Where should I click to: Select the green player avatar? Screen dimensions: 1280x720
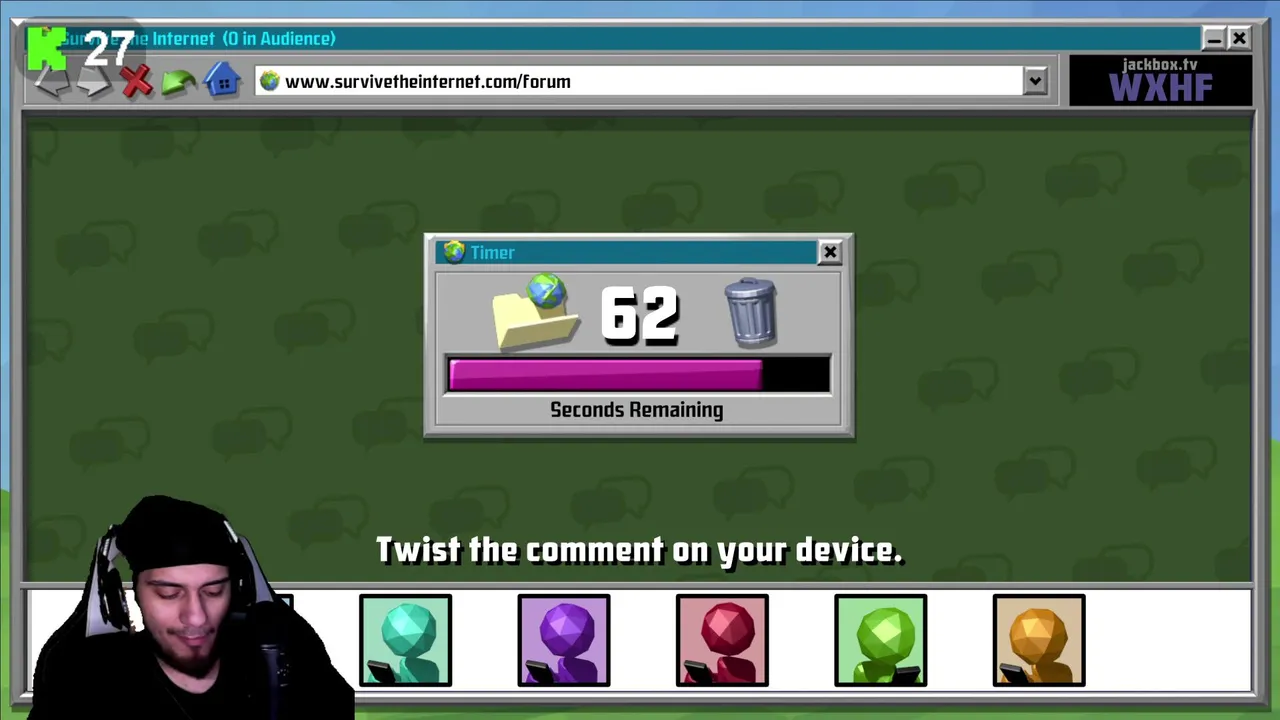[881, 641]
